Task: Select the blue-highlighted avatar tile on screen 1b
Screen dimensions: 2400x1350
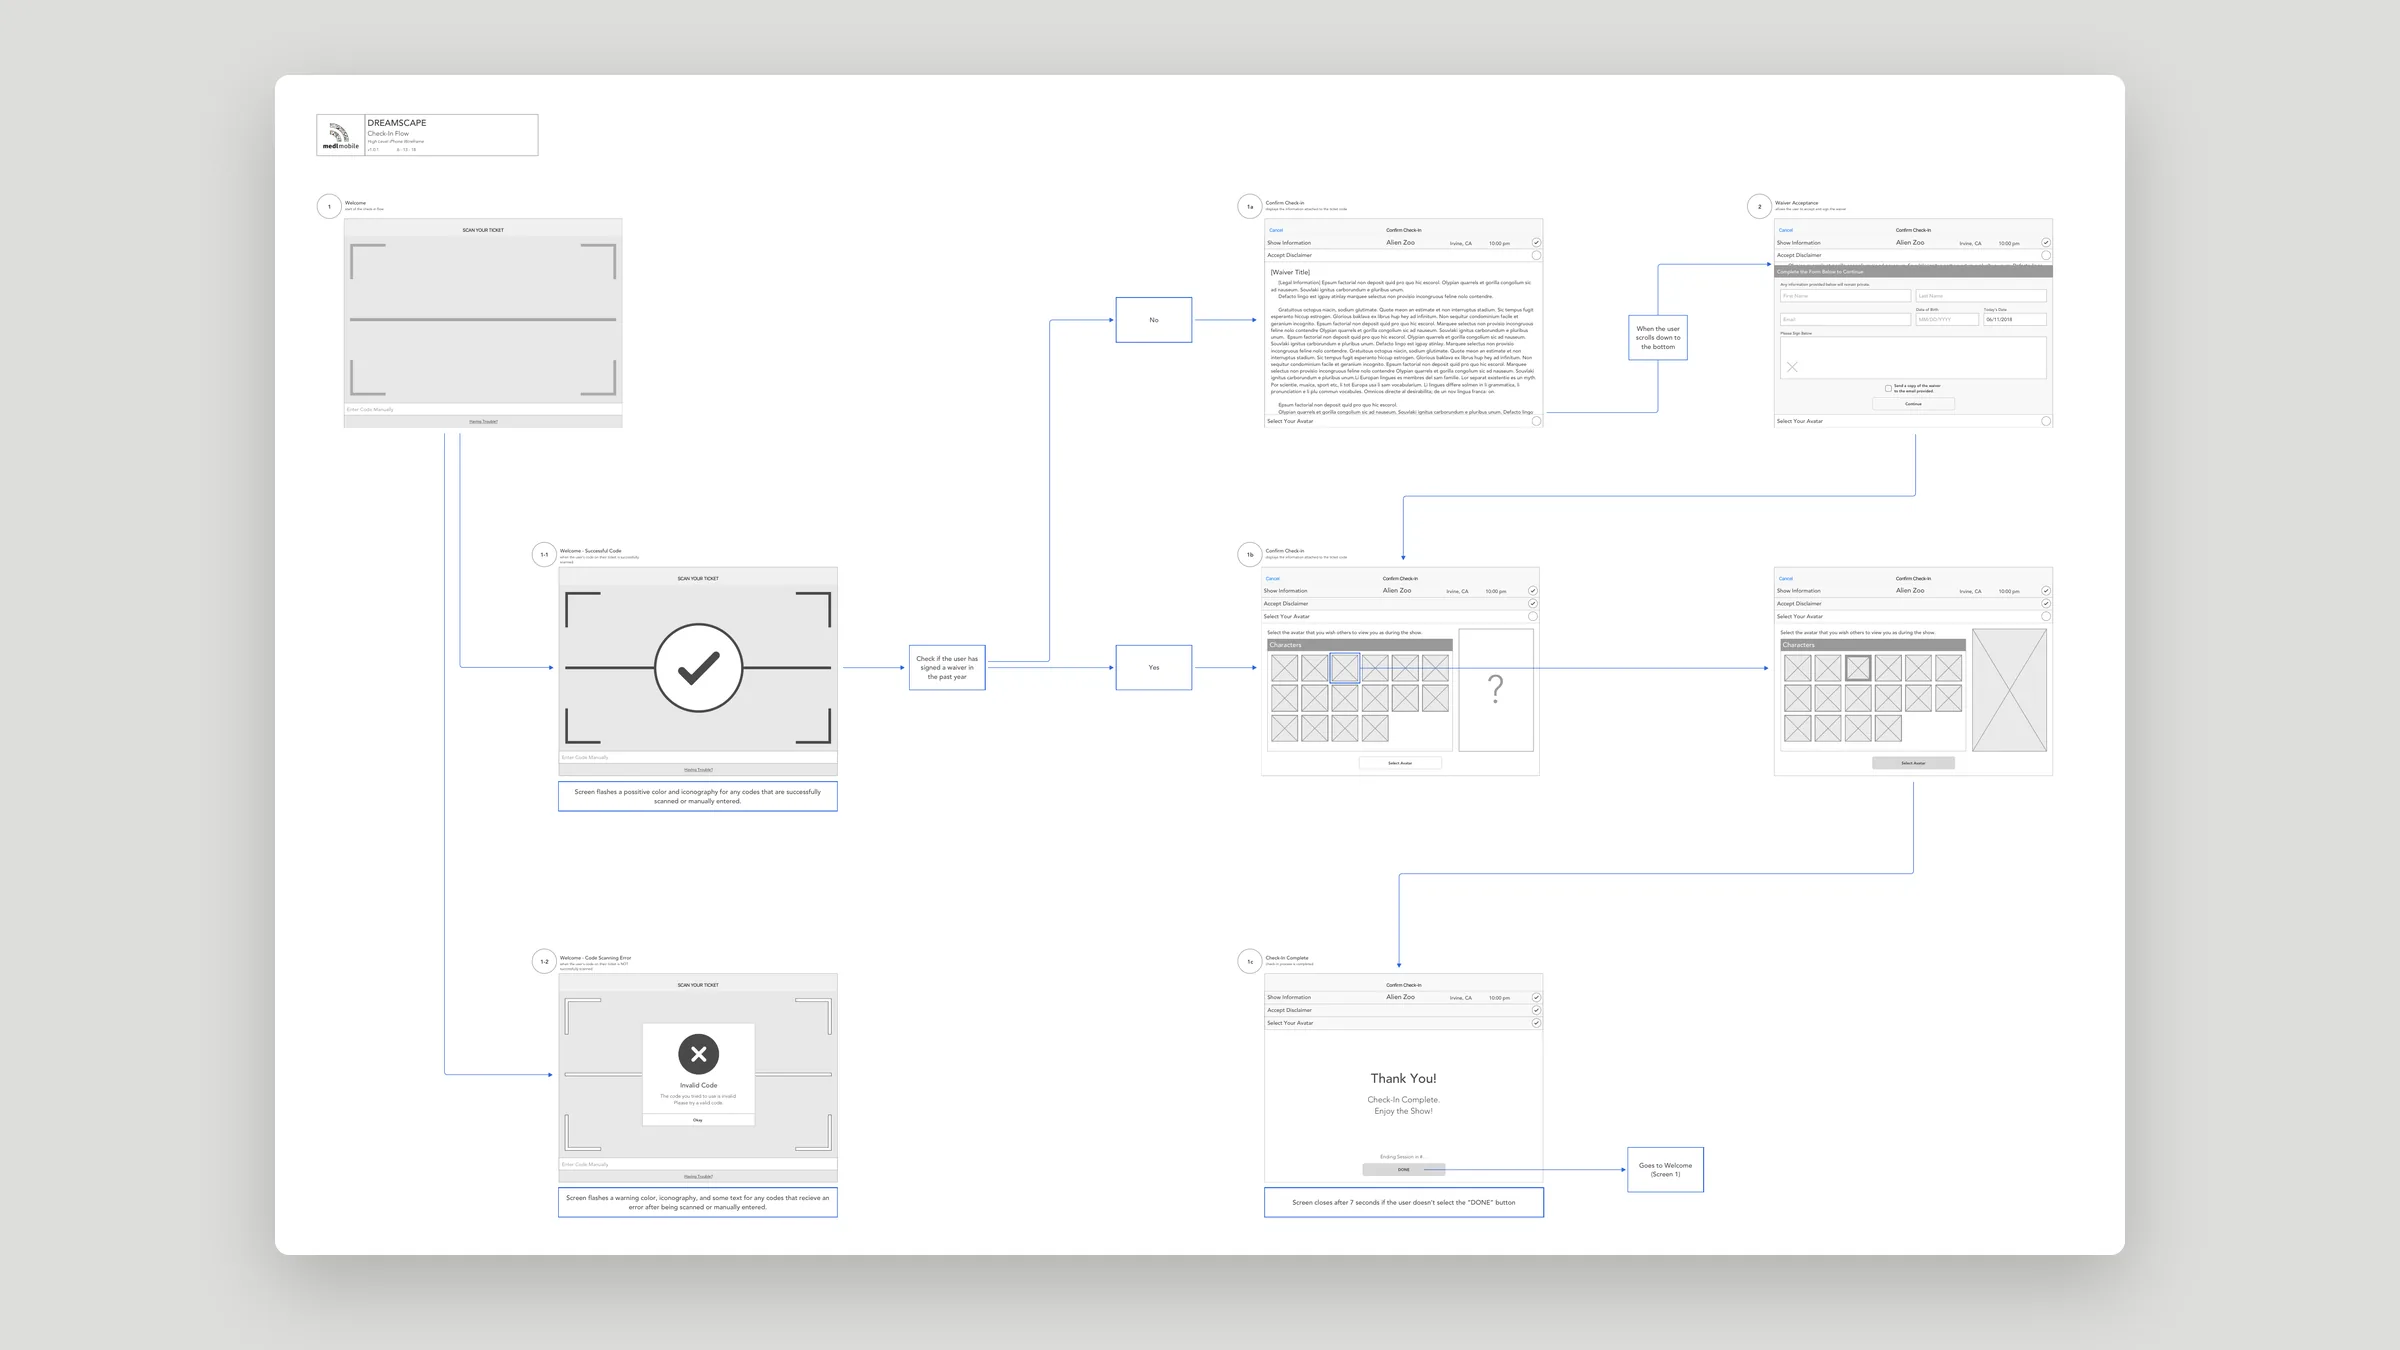Action: 1345,668
